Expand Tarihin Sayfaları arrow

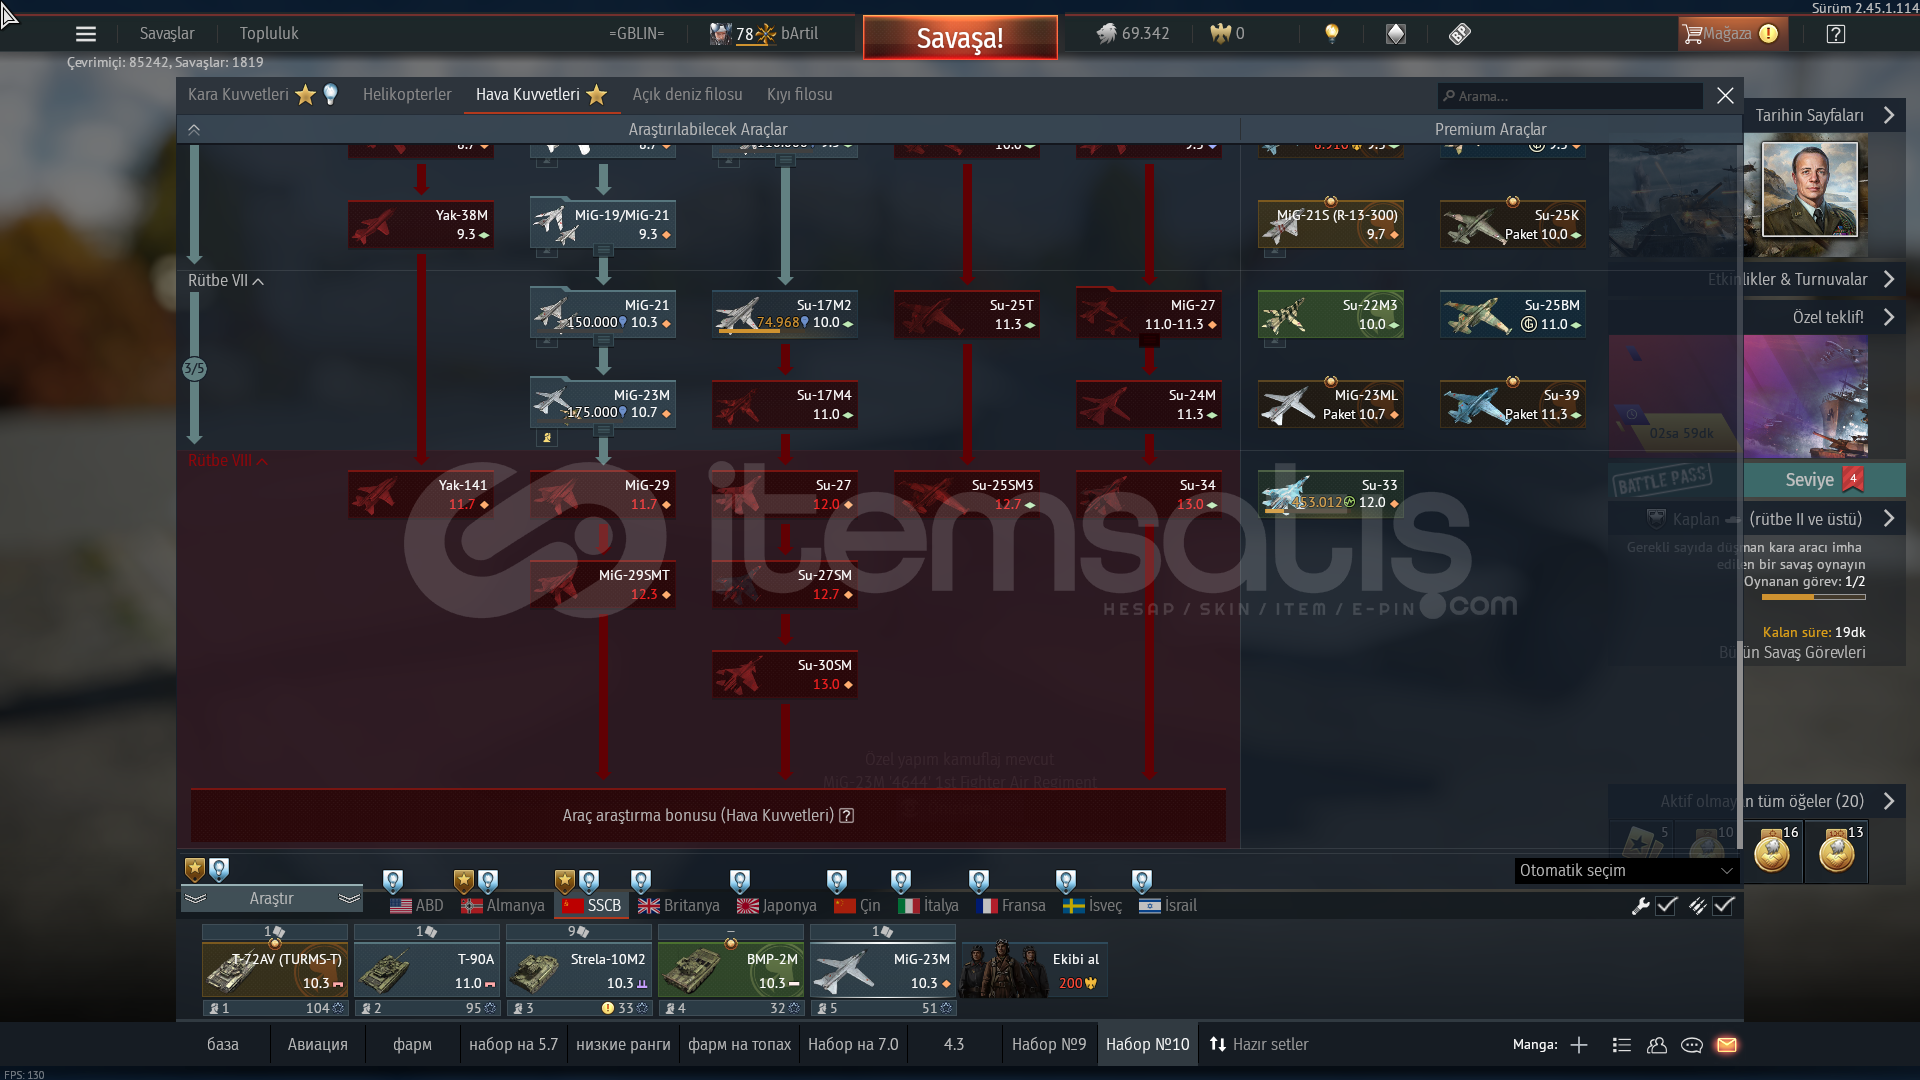click(x=1889, y=115)
